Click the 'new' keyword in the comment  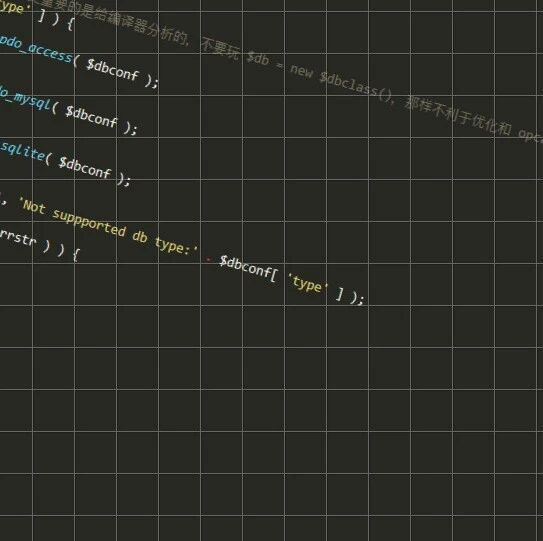pos(301,71)
